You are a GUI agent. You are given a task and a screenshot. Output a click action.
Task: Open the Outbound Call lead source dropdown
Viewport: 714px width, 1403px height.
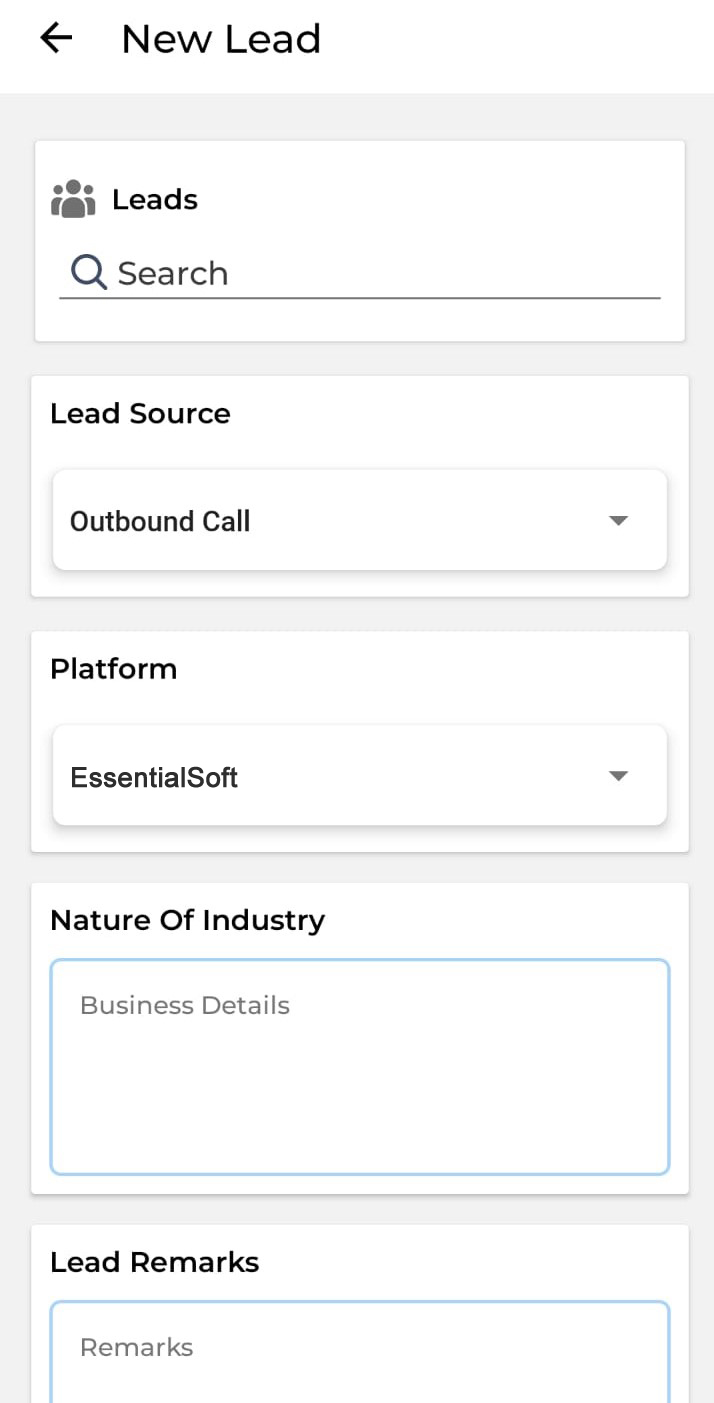pos(360,520)
